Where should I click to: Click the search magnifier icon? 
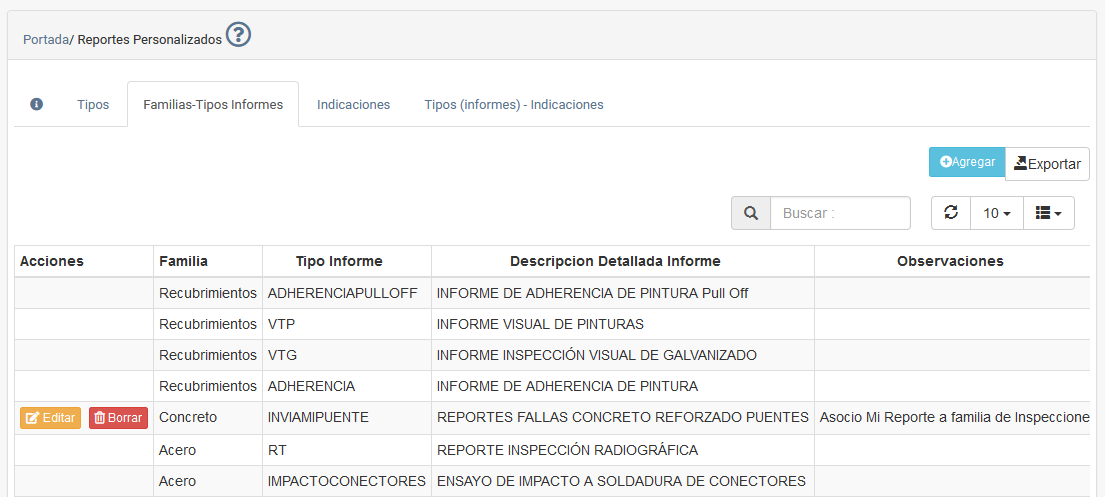(751, 213)
